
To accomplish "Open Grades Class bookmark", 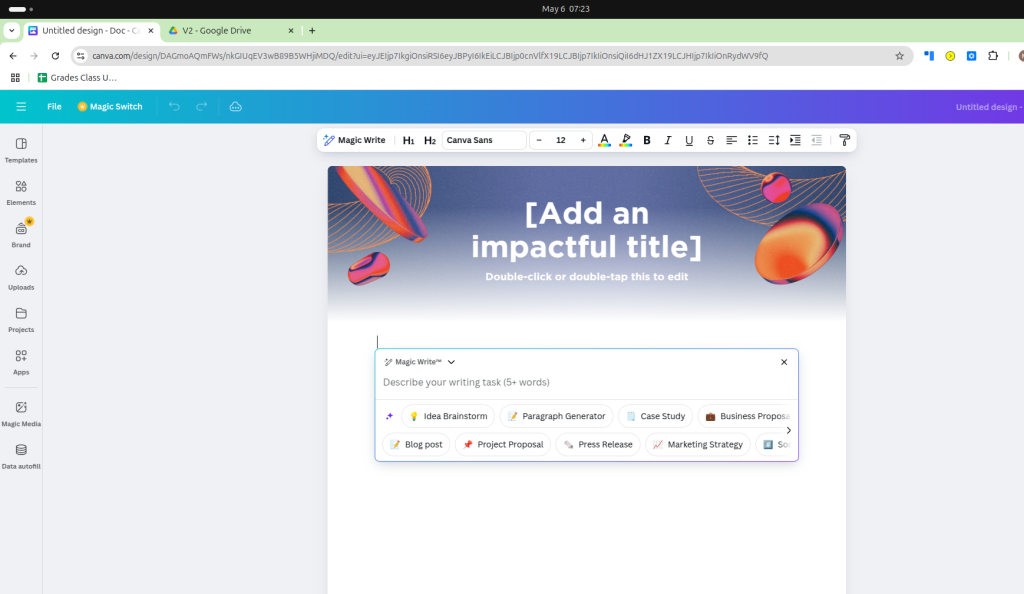I will click(77, 78).
